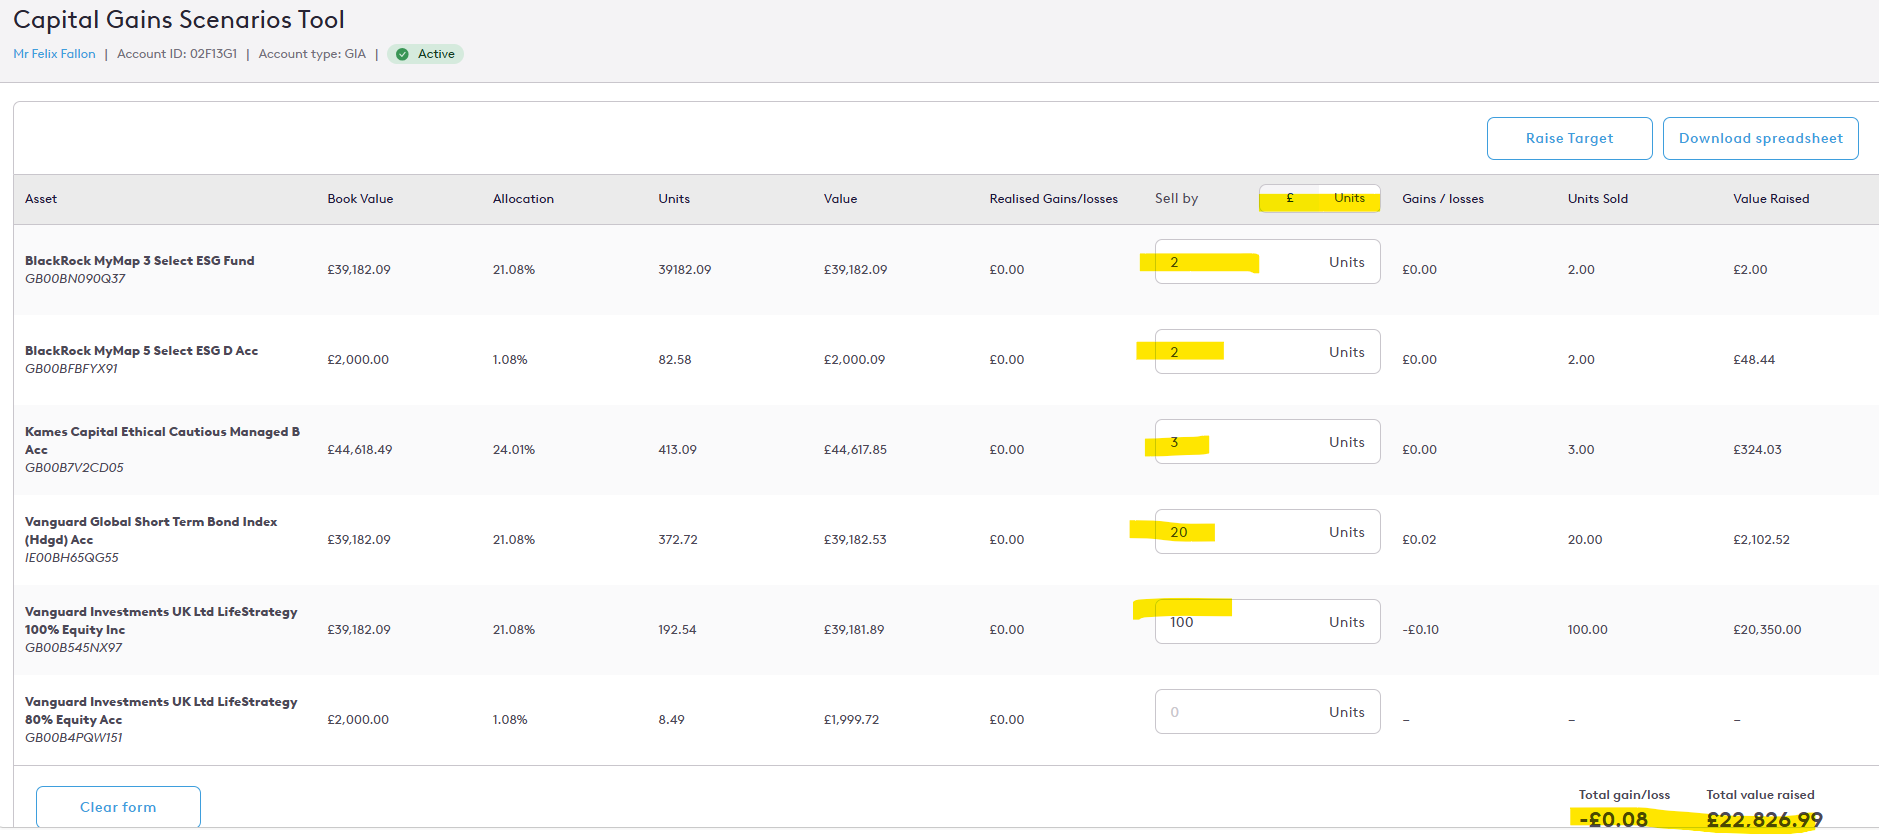Edit sell units for BlackRock MyMap 5
This screenshot has height=836, width=1879.
(1267, 352)
